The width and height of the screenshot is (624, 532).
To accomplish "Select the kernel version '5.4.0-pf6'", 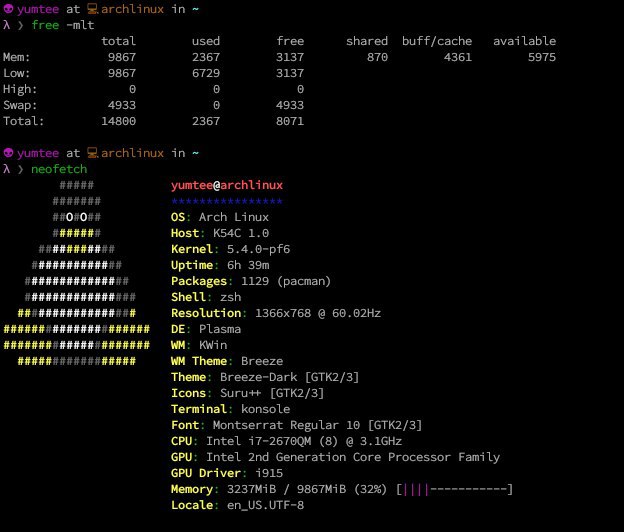I will (259, 249).
